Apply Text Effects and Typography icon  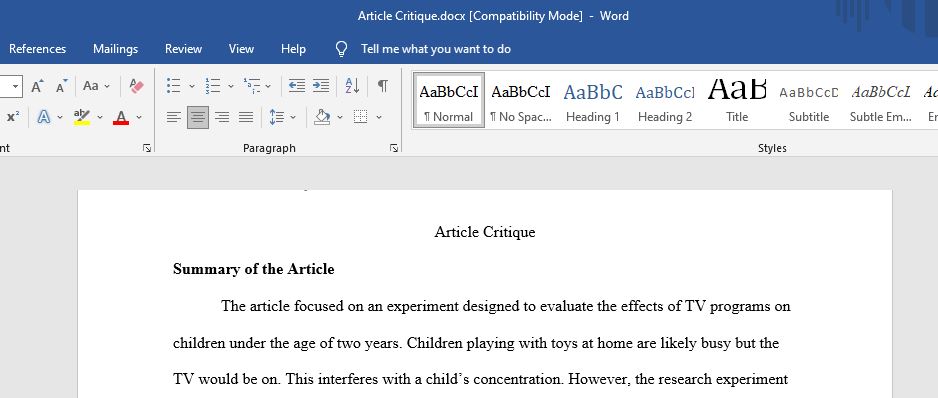pyautogui.click(x=44, y=117)
